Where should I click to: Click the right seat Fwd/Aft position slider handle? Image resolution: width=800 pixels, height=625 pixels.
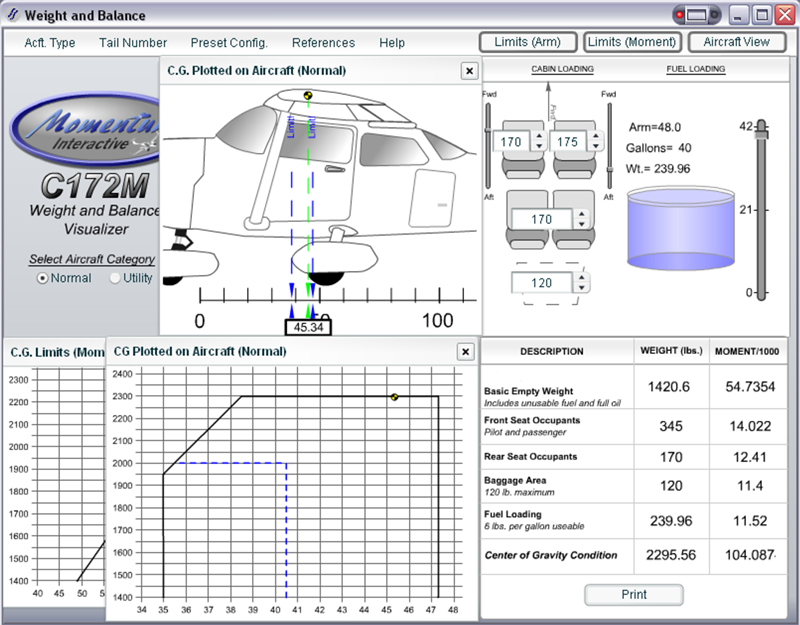pyautogui.click(x=609, y=170)
